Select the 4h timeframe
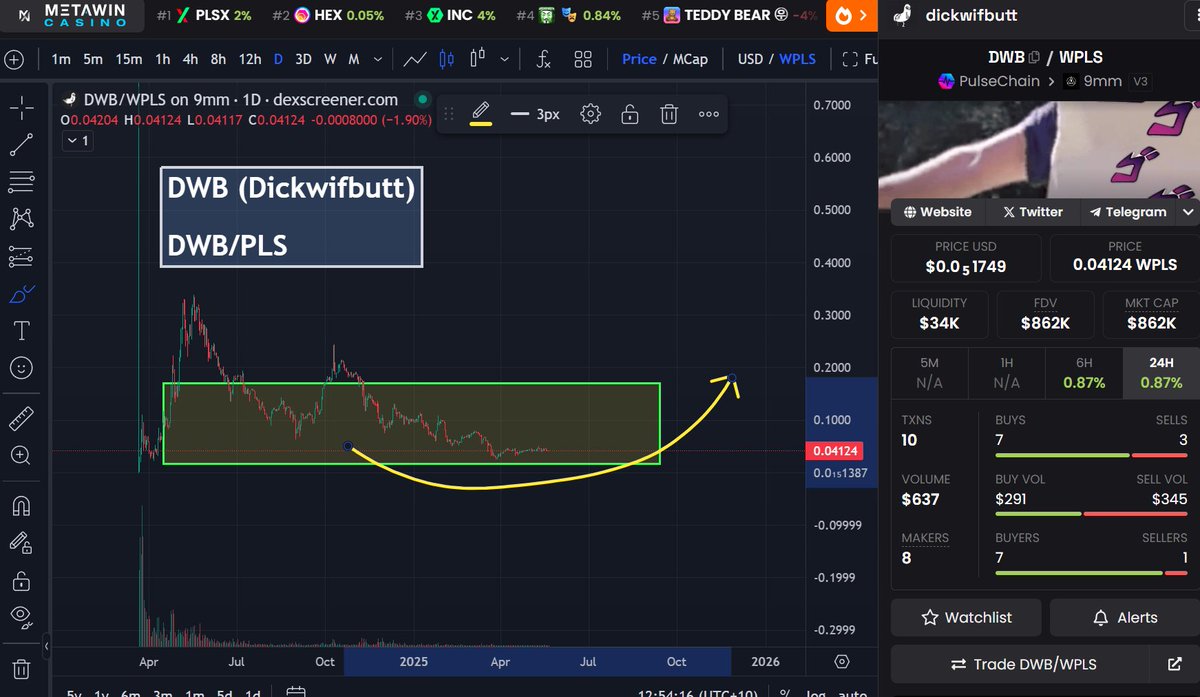The height and width of the screenshot is (697, 1200). click(190, 59)
